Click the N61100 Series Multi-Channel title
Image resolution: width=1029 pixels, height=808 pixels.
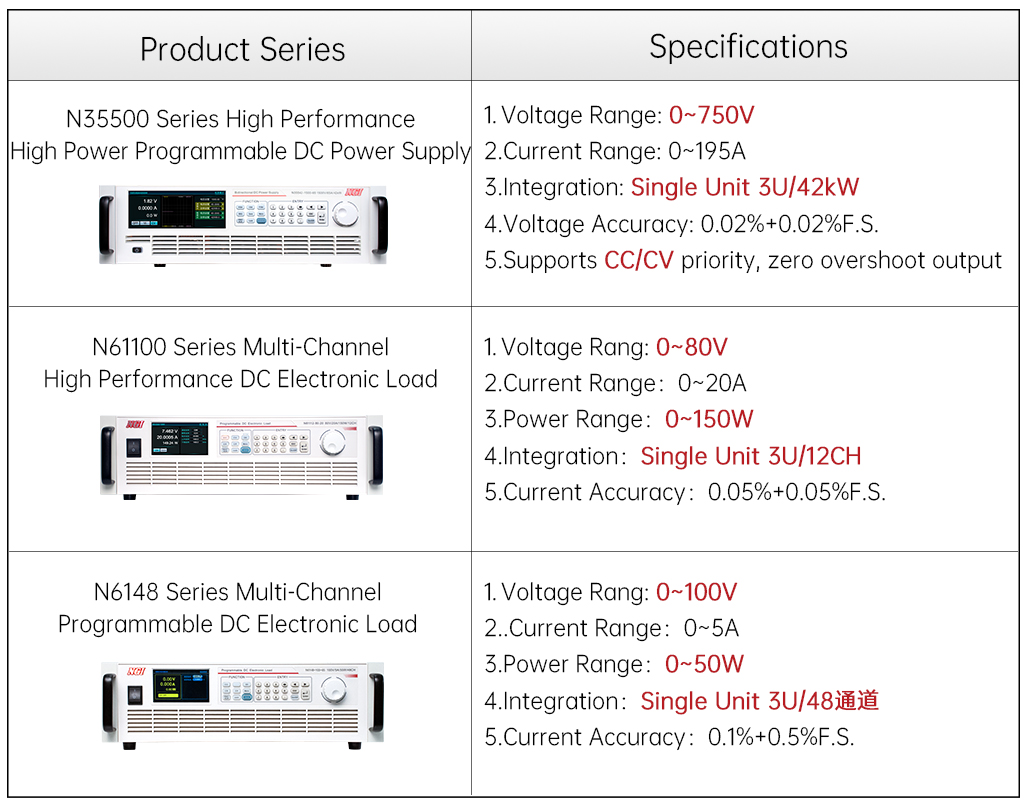click(240, 347)
